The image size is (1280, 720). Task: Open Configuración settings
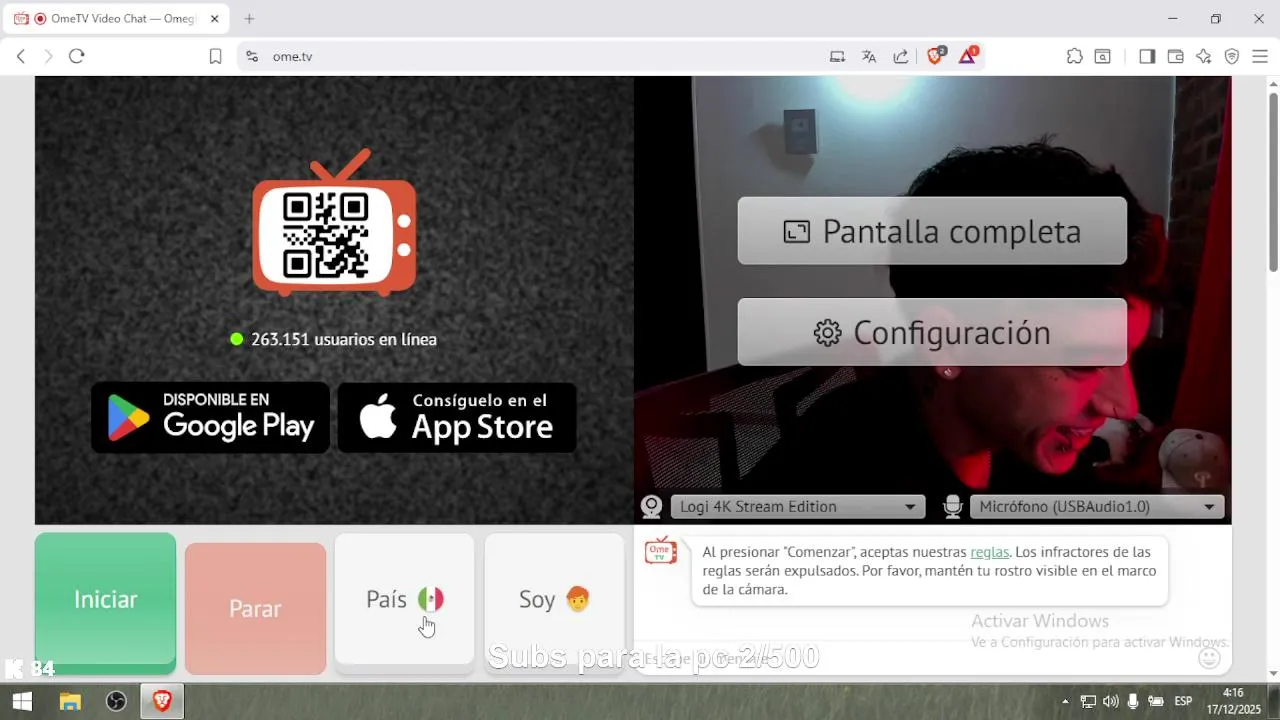932,332
